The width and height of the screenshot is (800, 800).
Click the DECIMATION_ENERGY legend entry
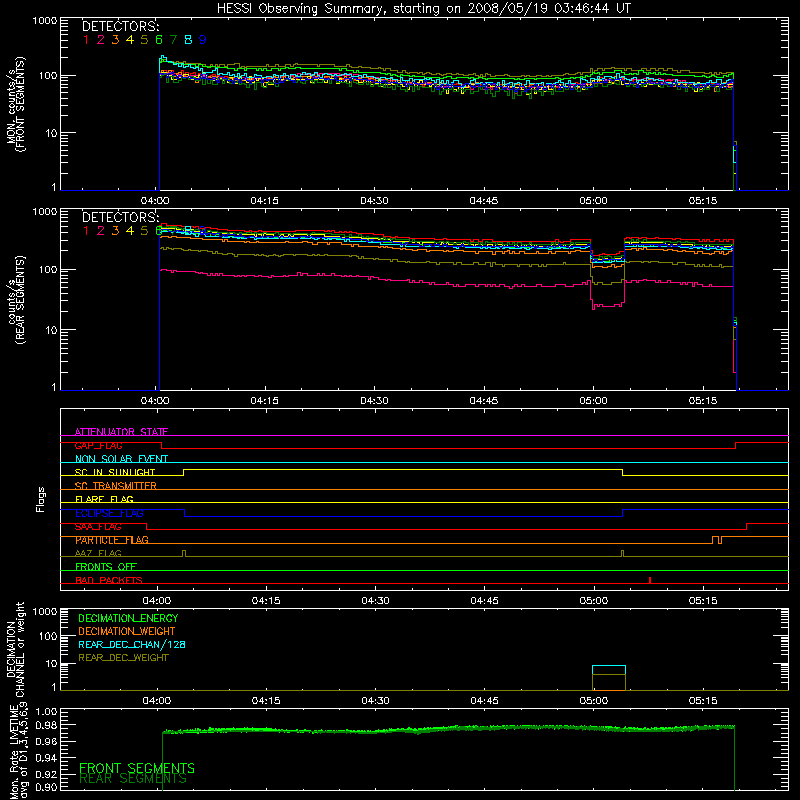point(128,618)
